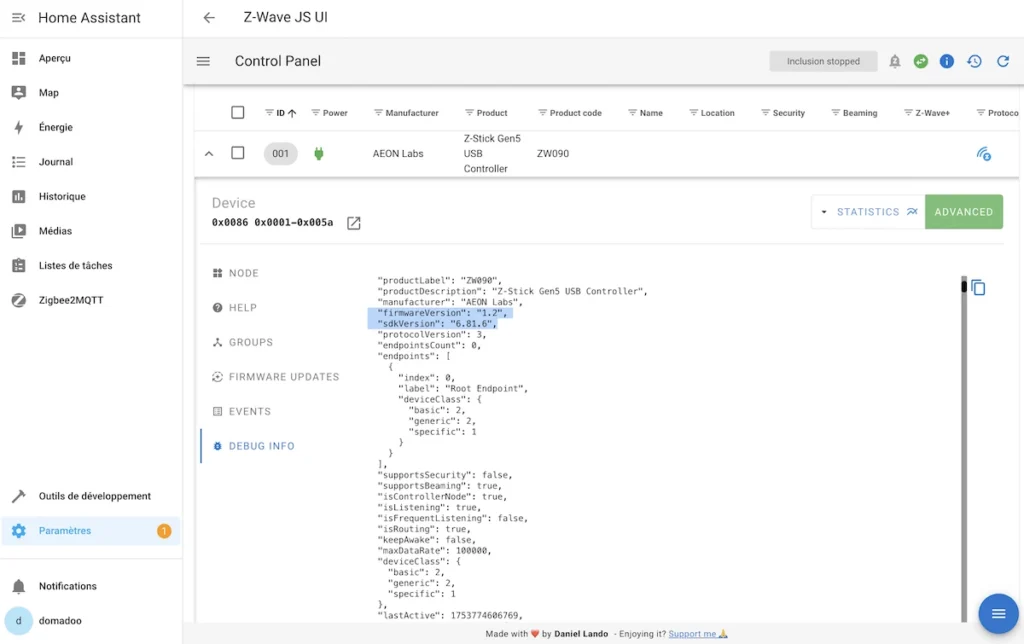
Task: Click the Inclusion stopped status button
Action: [823, 61]
